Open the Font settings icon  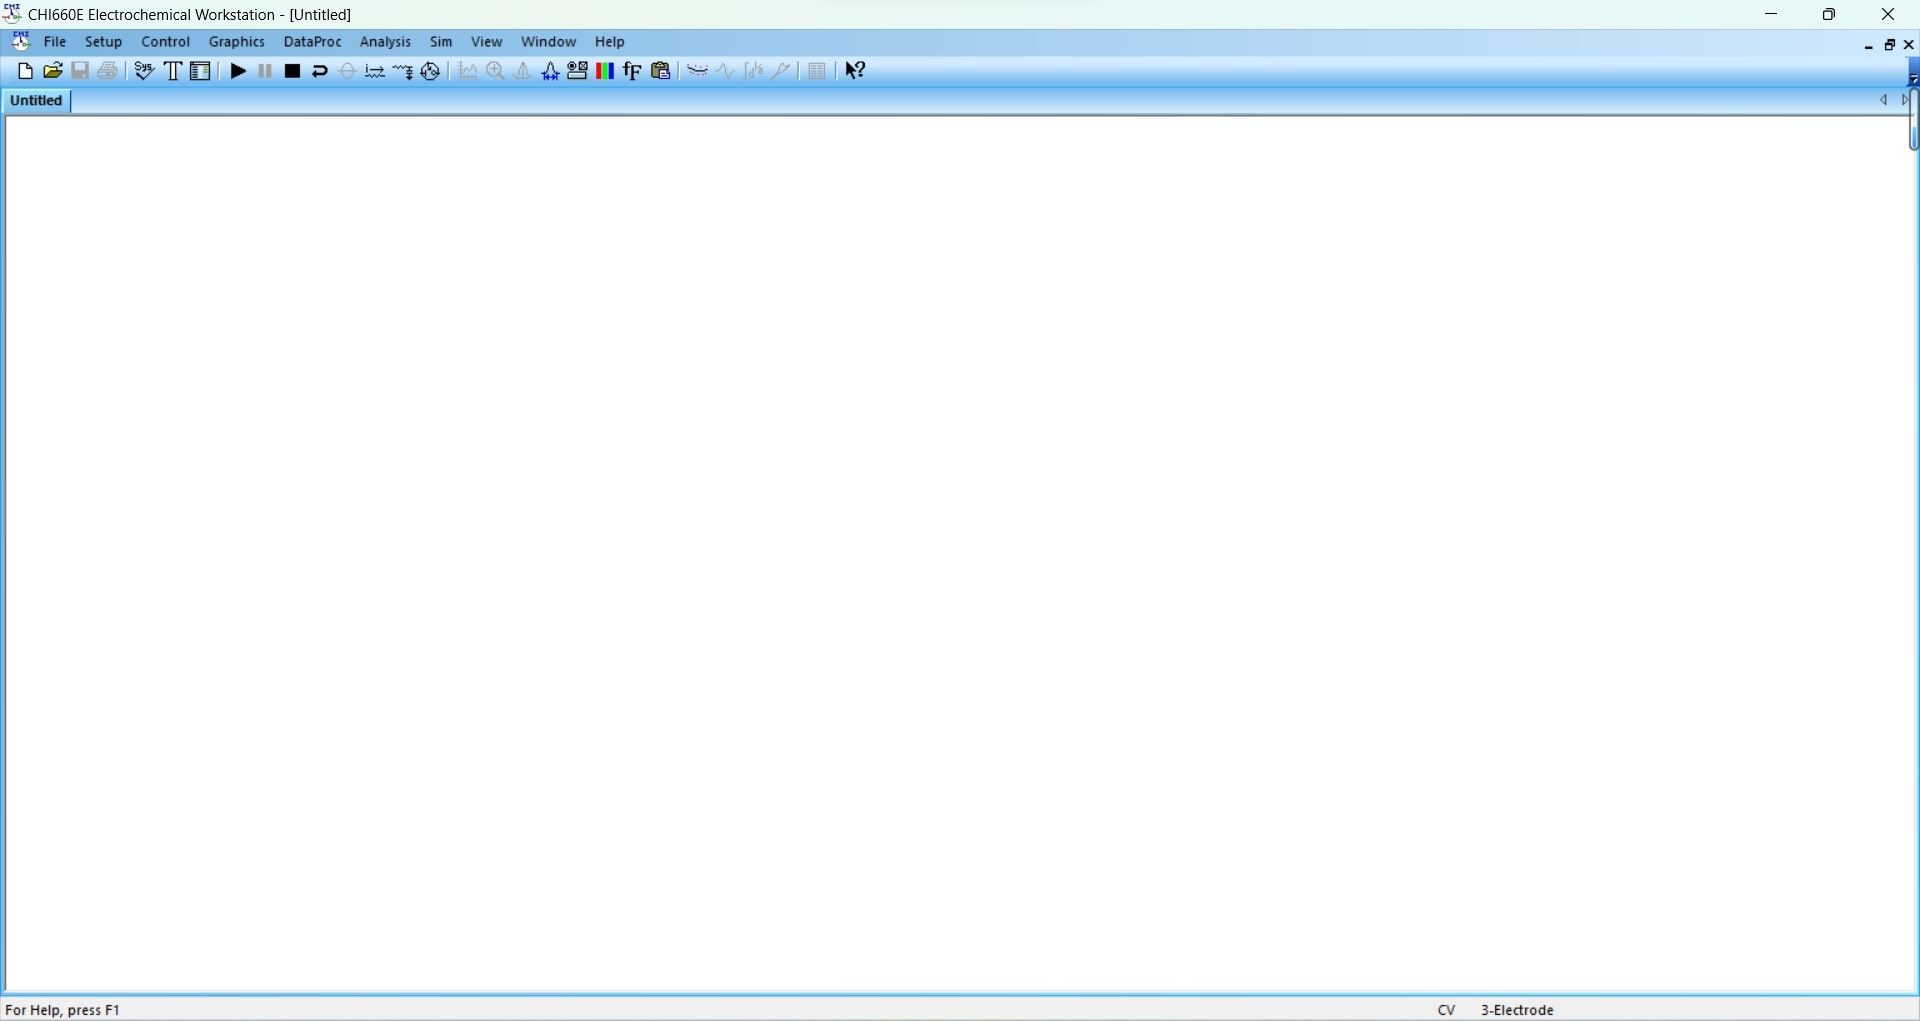634,71
